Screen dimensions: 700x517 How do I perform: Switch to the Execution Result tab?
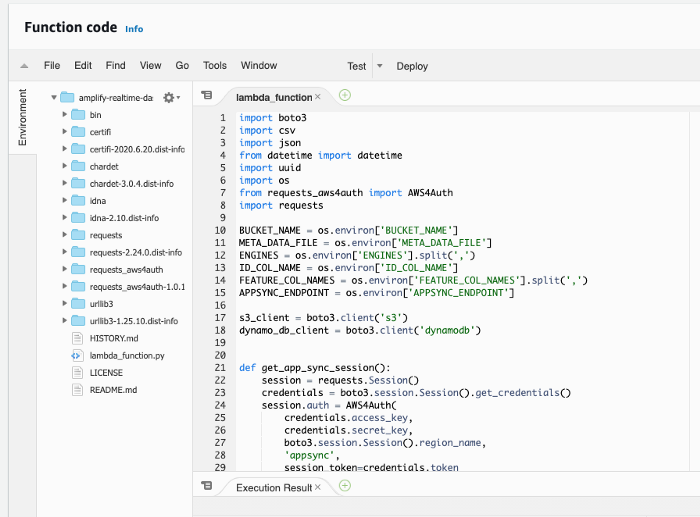coord(274,488)
